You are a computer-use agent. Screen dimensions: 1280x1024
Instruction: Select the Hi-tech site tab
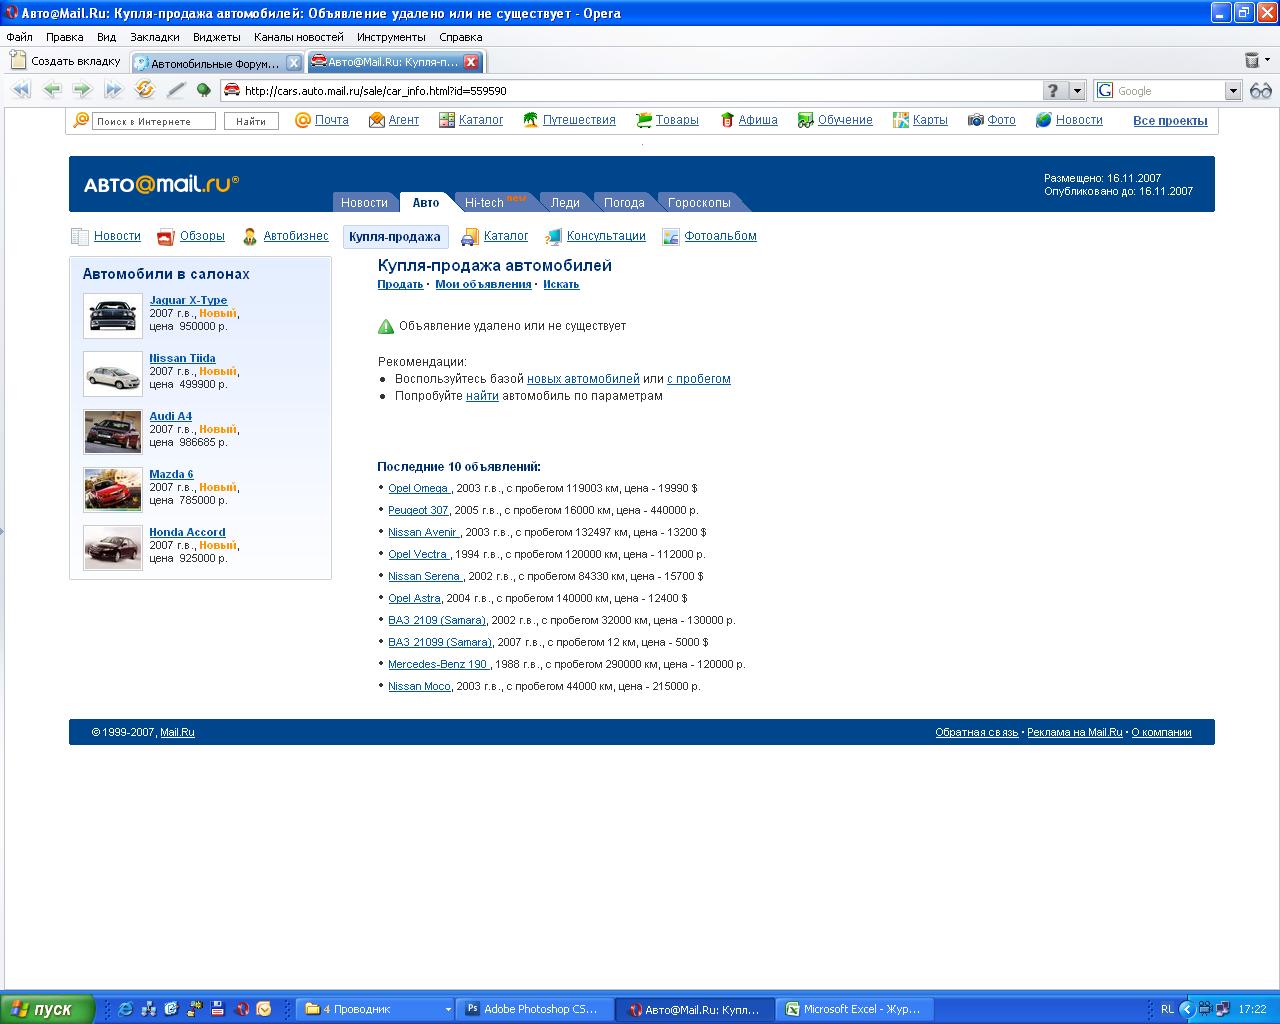coord(485,203)
